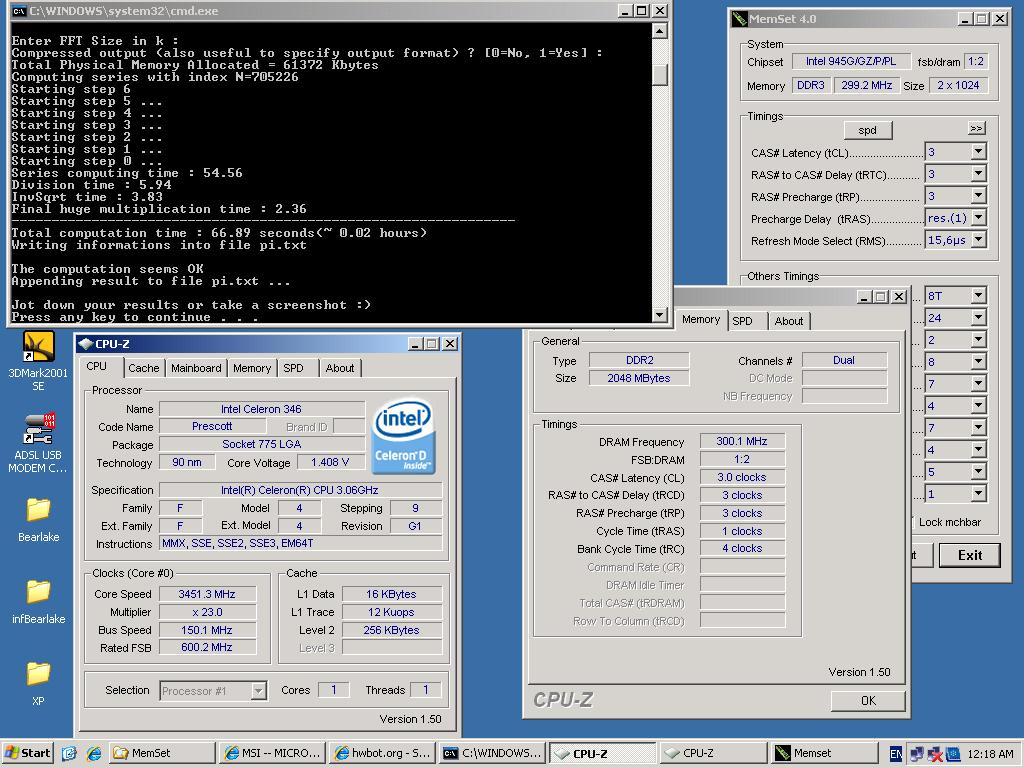The height and width of the screenshot is (768, 1024).
Task: Expand the RAS# to CAS# Delay dropdown
Action: (x=978, y=174)
